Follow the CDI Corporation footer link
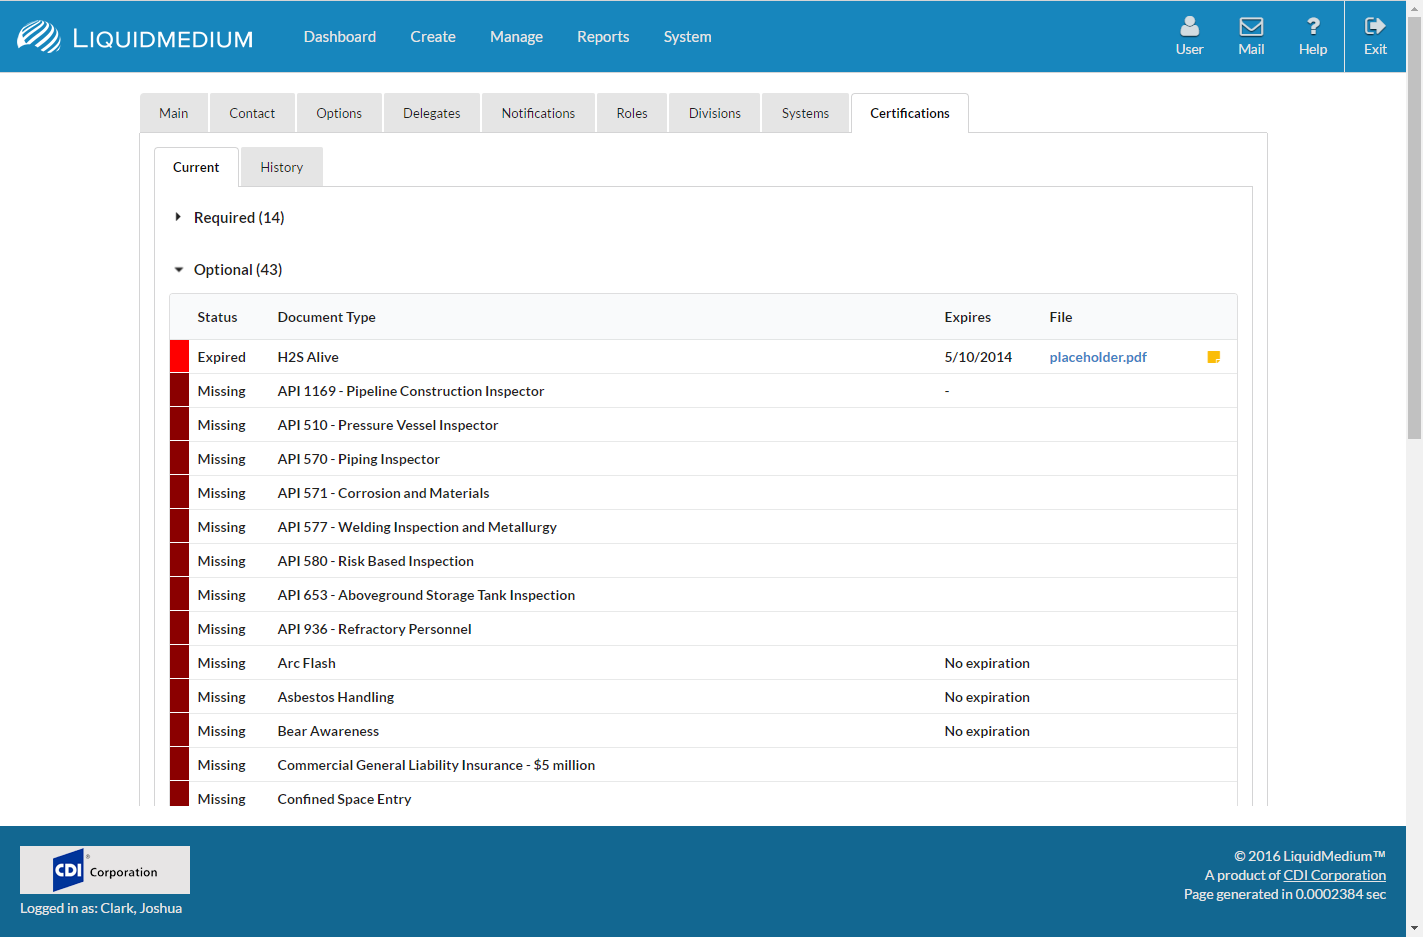 1334,875
